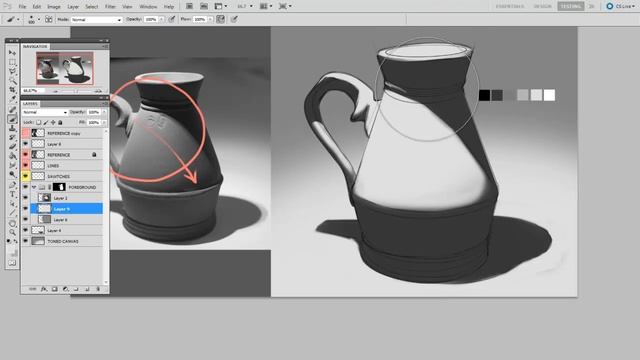Select the Clone Stamp tool

12,128
